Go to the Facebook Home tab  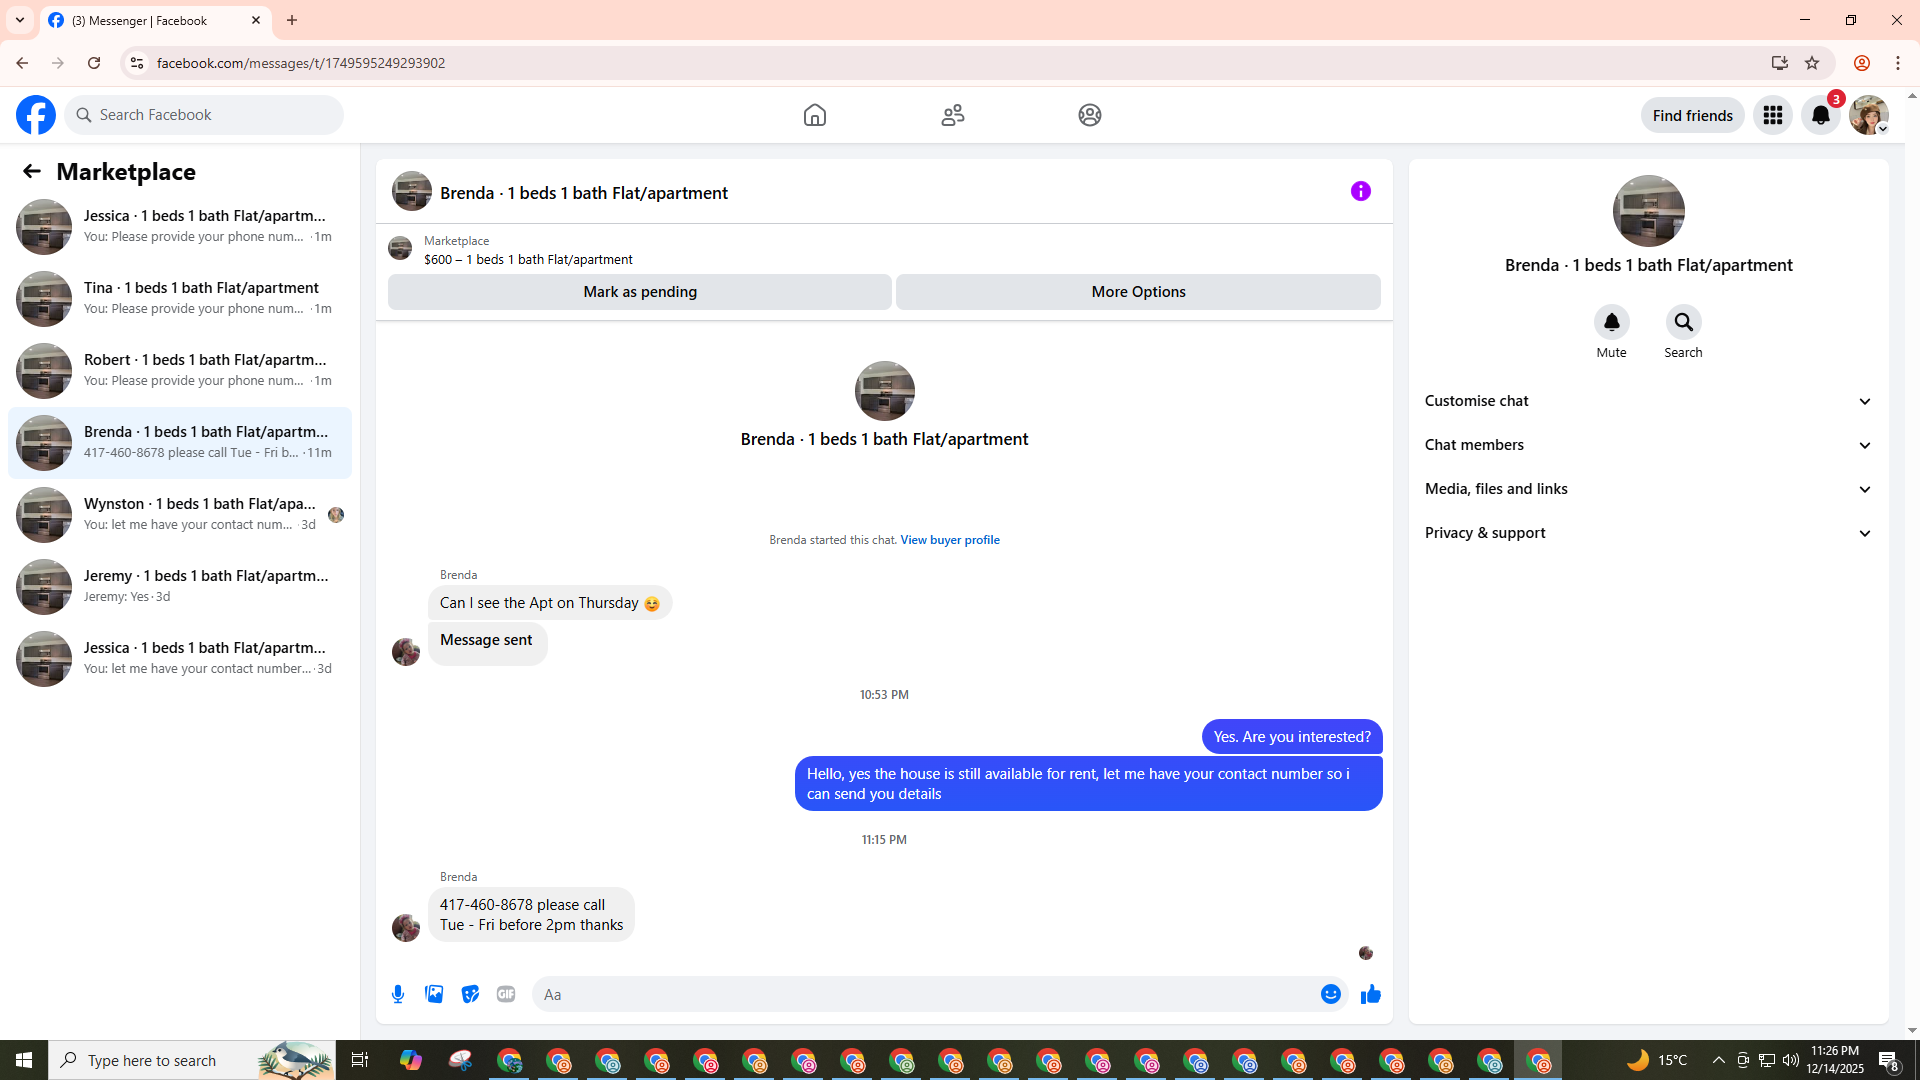coord(814,115)
